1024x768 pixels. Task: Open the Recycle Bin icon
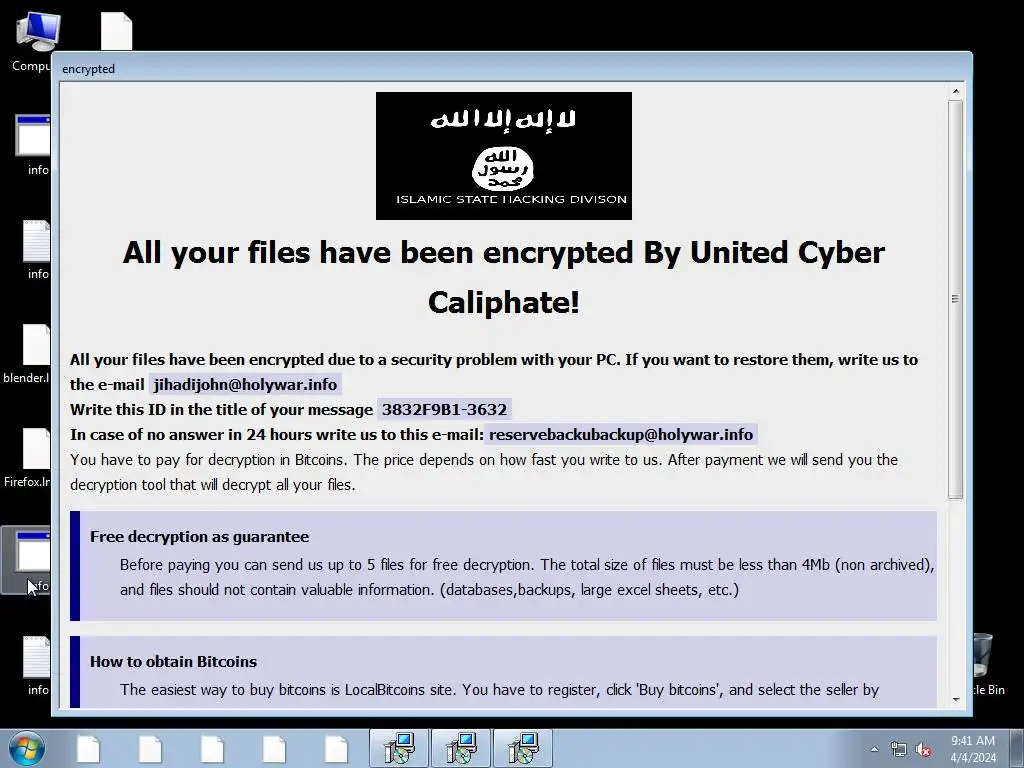[x=986, y=663]
